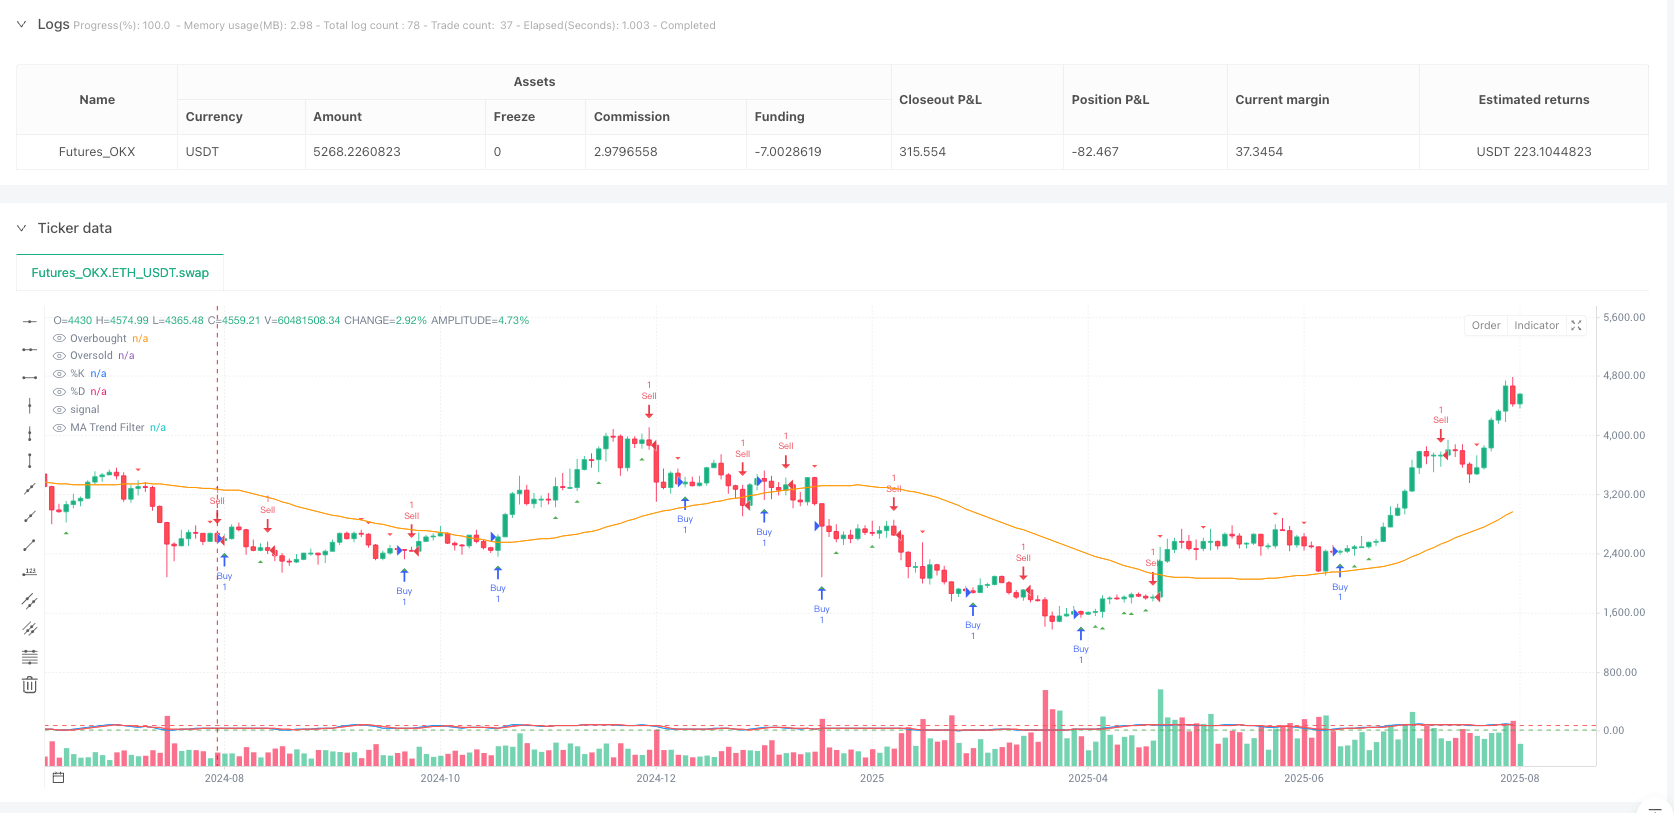Expand the chart to fullscreen
This screenshot has height=813, width=1674.
(x=1576, y=326)
